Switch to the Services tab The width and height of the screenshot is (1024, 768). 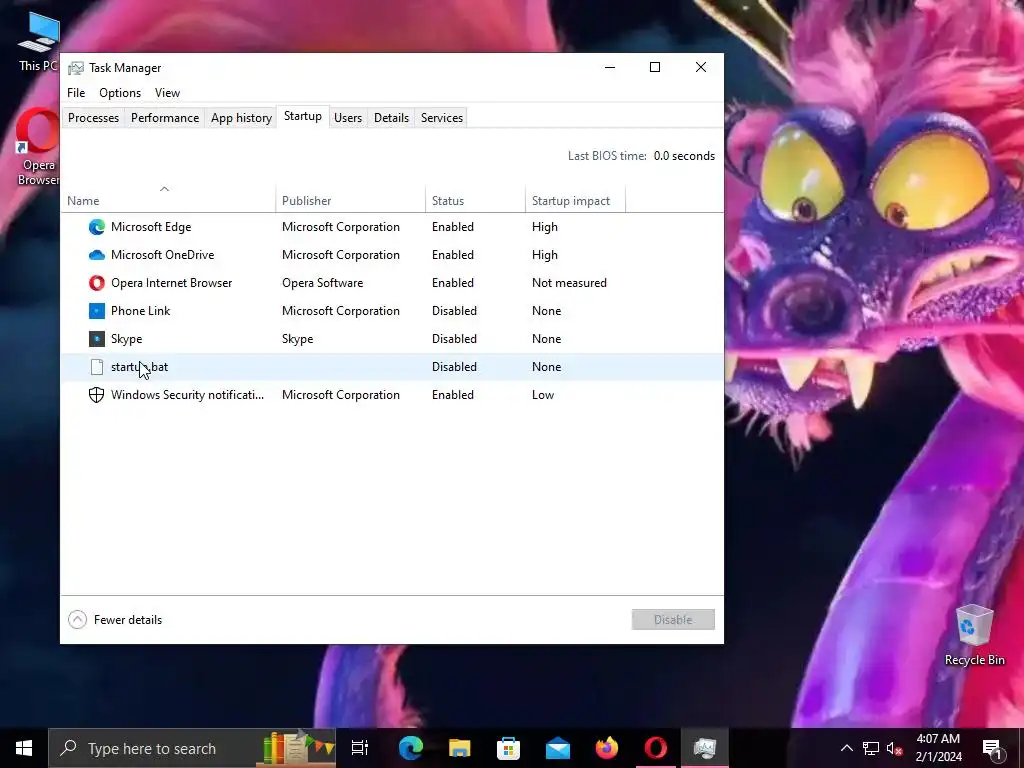(x=442, y=118)
